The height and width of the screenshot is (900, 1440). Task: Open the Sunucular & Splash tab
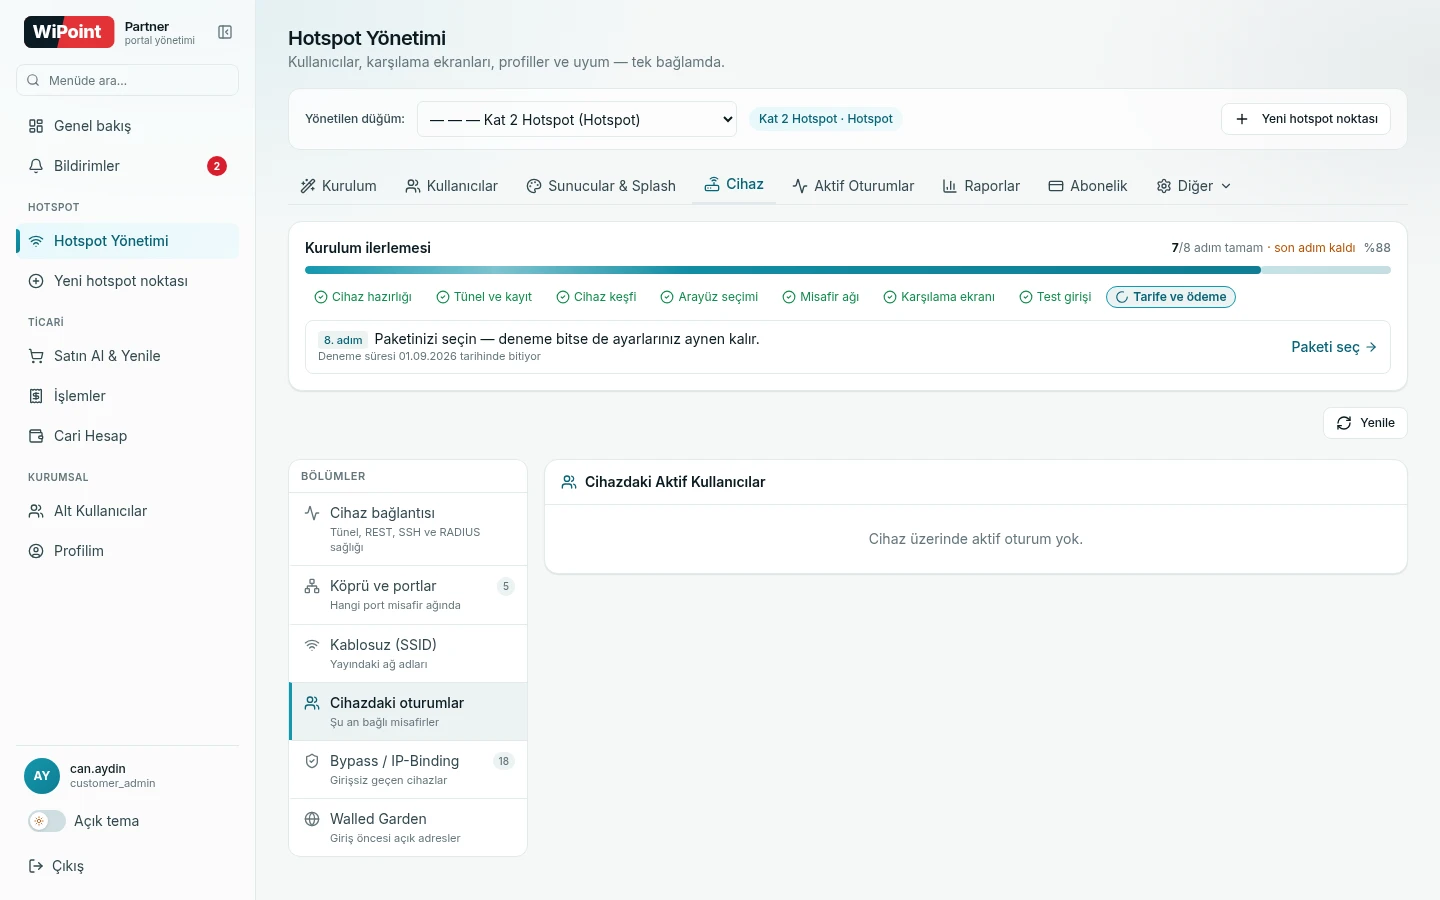pyautogui.click(x=601, y=186)
